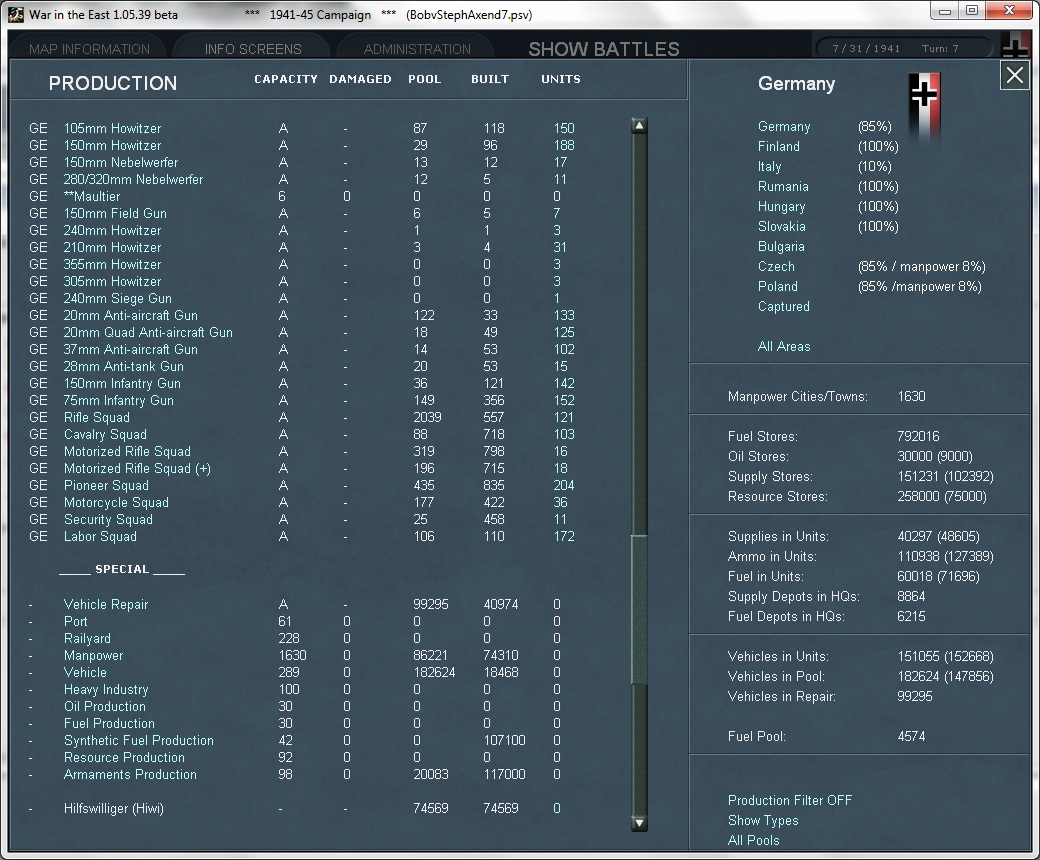Click the game icon in the title bar

16,14
